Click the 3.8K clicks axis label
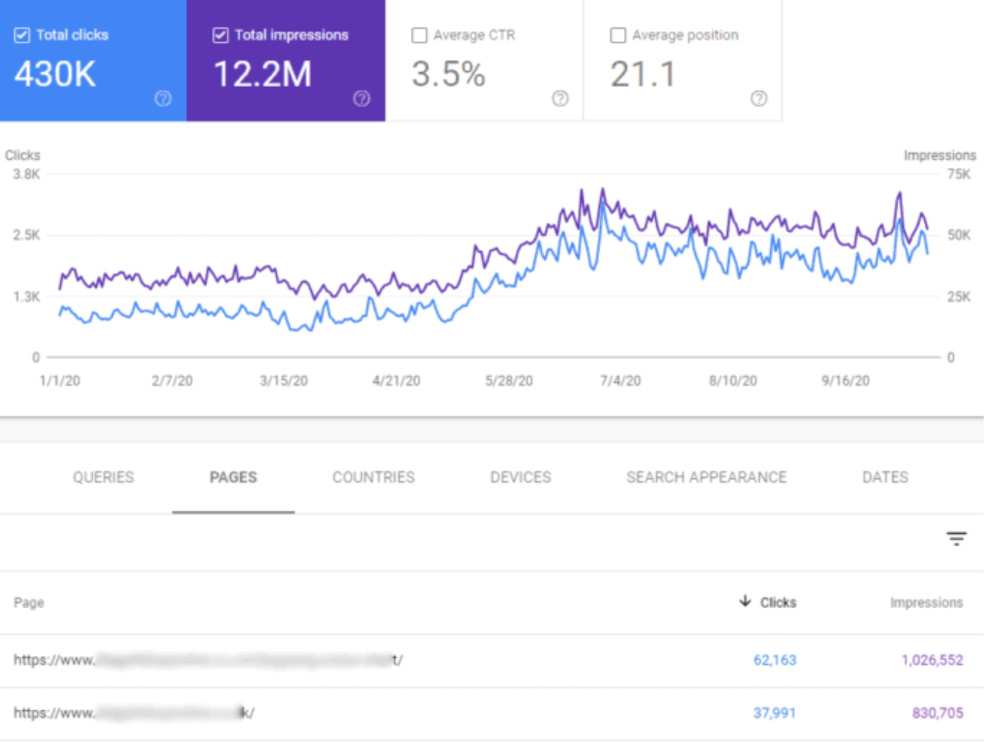The image size is (1000, 750). 26,174
